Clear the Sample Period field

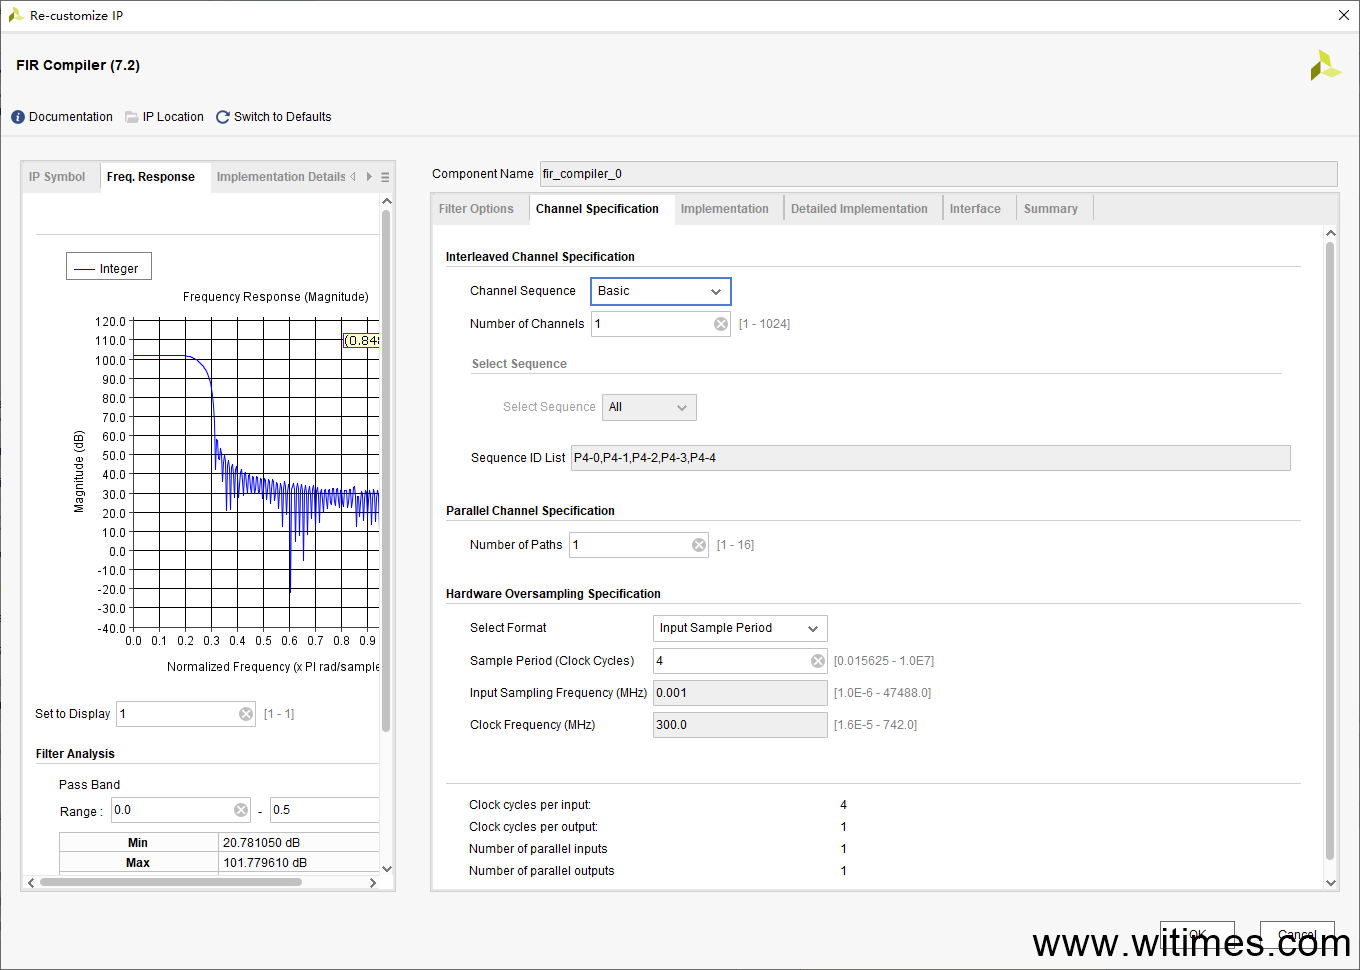pos(818,661)
